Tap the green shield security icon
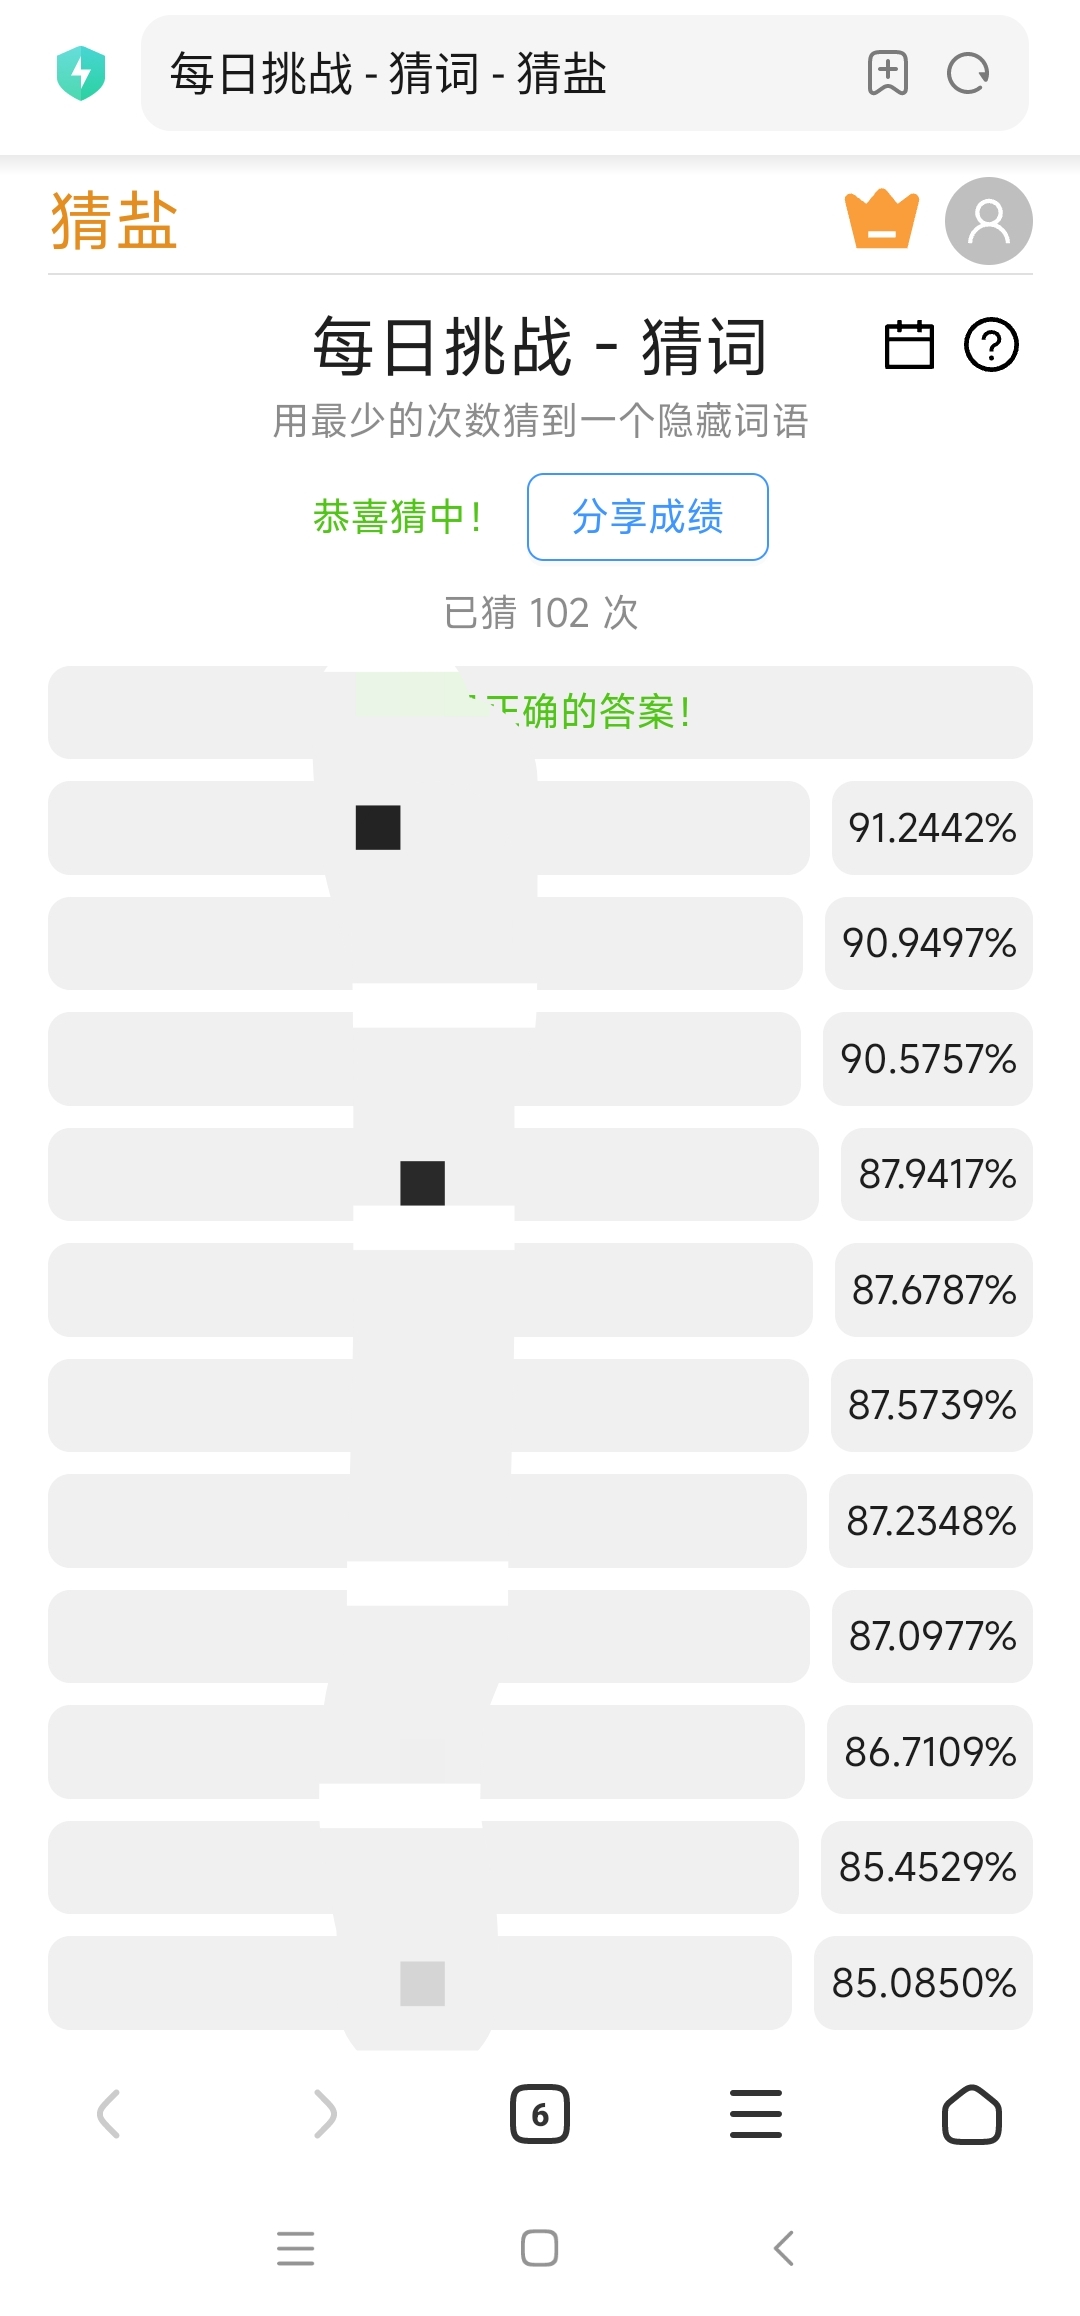 (x=81, y=73)
